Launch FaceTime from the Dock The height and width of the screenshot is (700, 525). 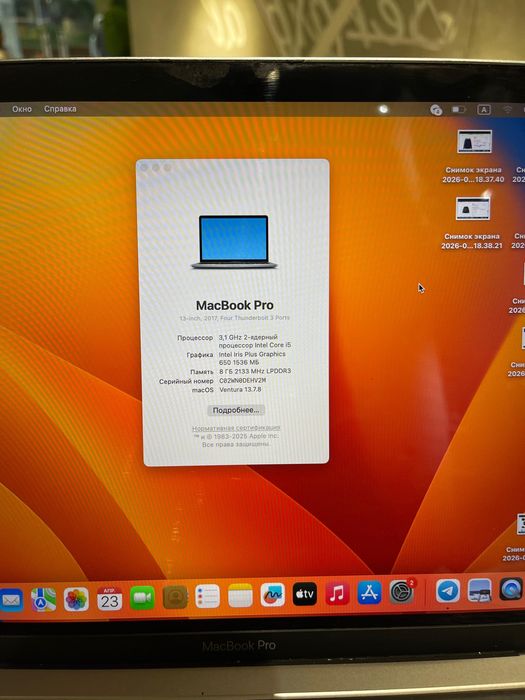(x=142, y=598)
